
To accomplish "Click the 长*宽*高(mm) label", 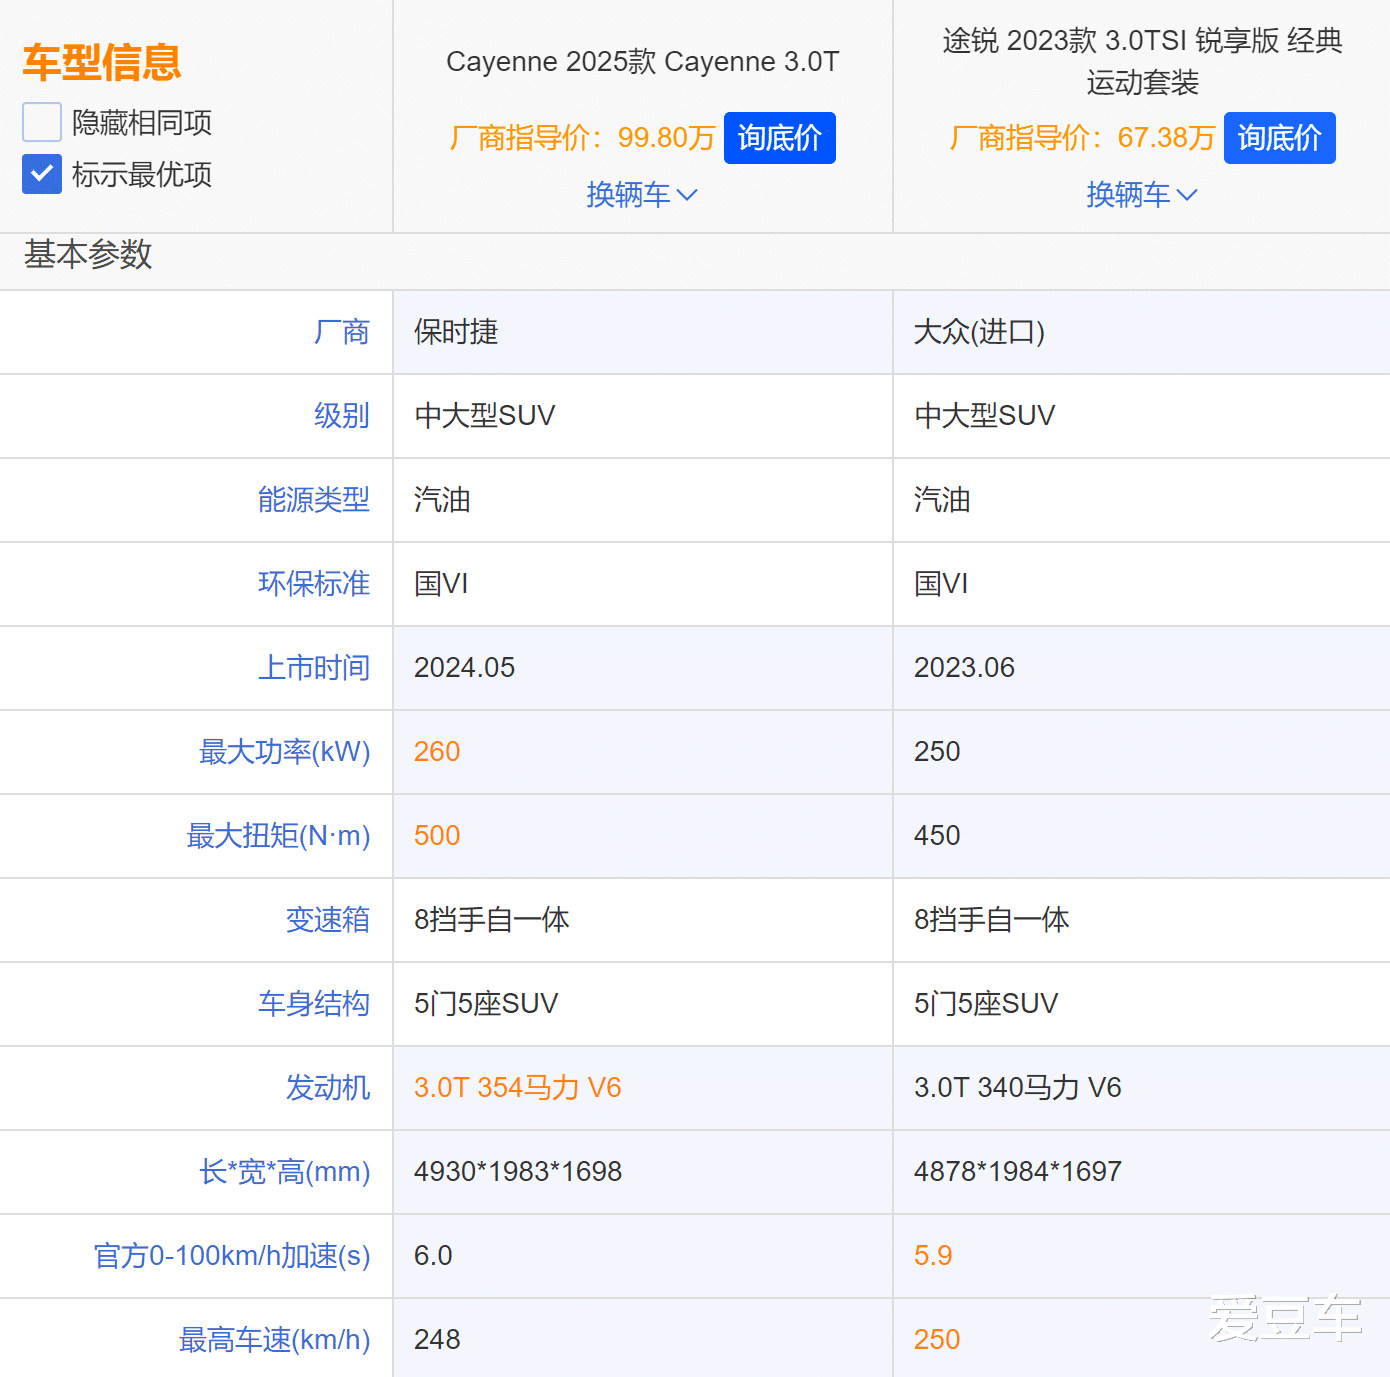I will [x=285, y=1172].
